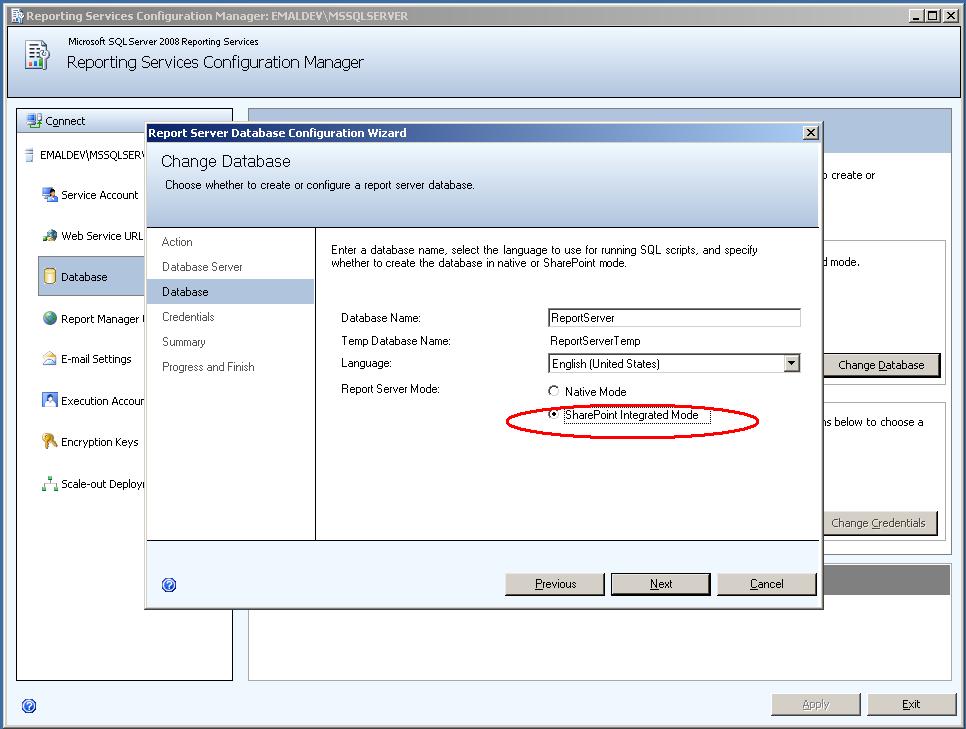This screenshot has width=966, height=729.
Task: Open help from the wizard help icon
Action: click(x=169, y=585)
